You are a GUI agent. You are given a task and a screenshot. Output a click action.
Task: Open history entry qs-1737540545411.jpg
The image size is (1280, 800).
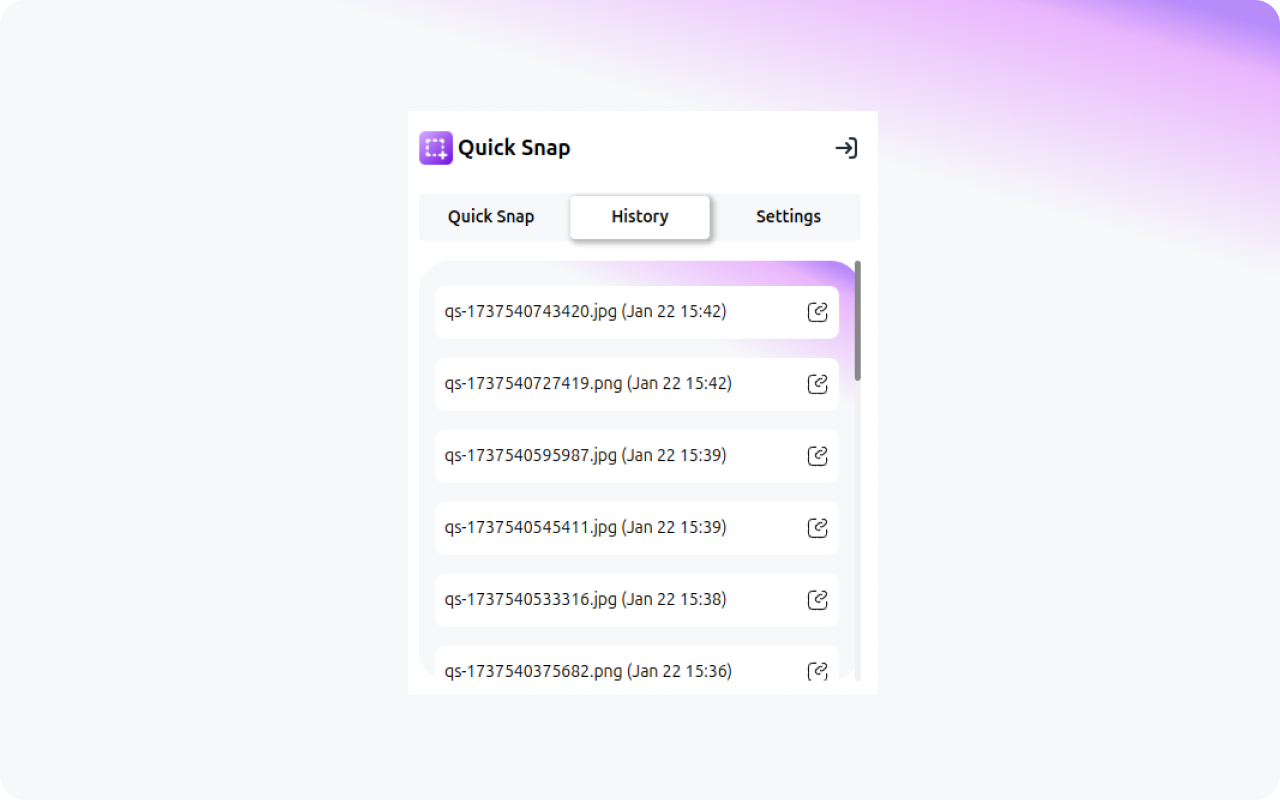coord(585,528)
